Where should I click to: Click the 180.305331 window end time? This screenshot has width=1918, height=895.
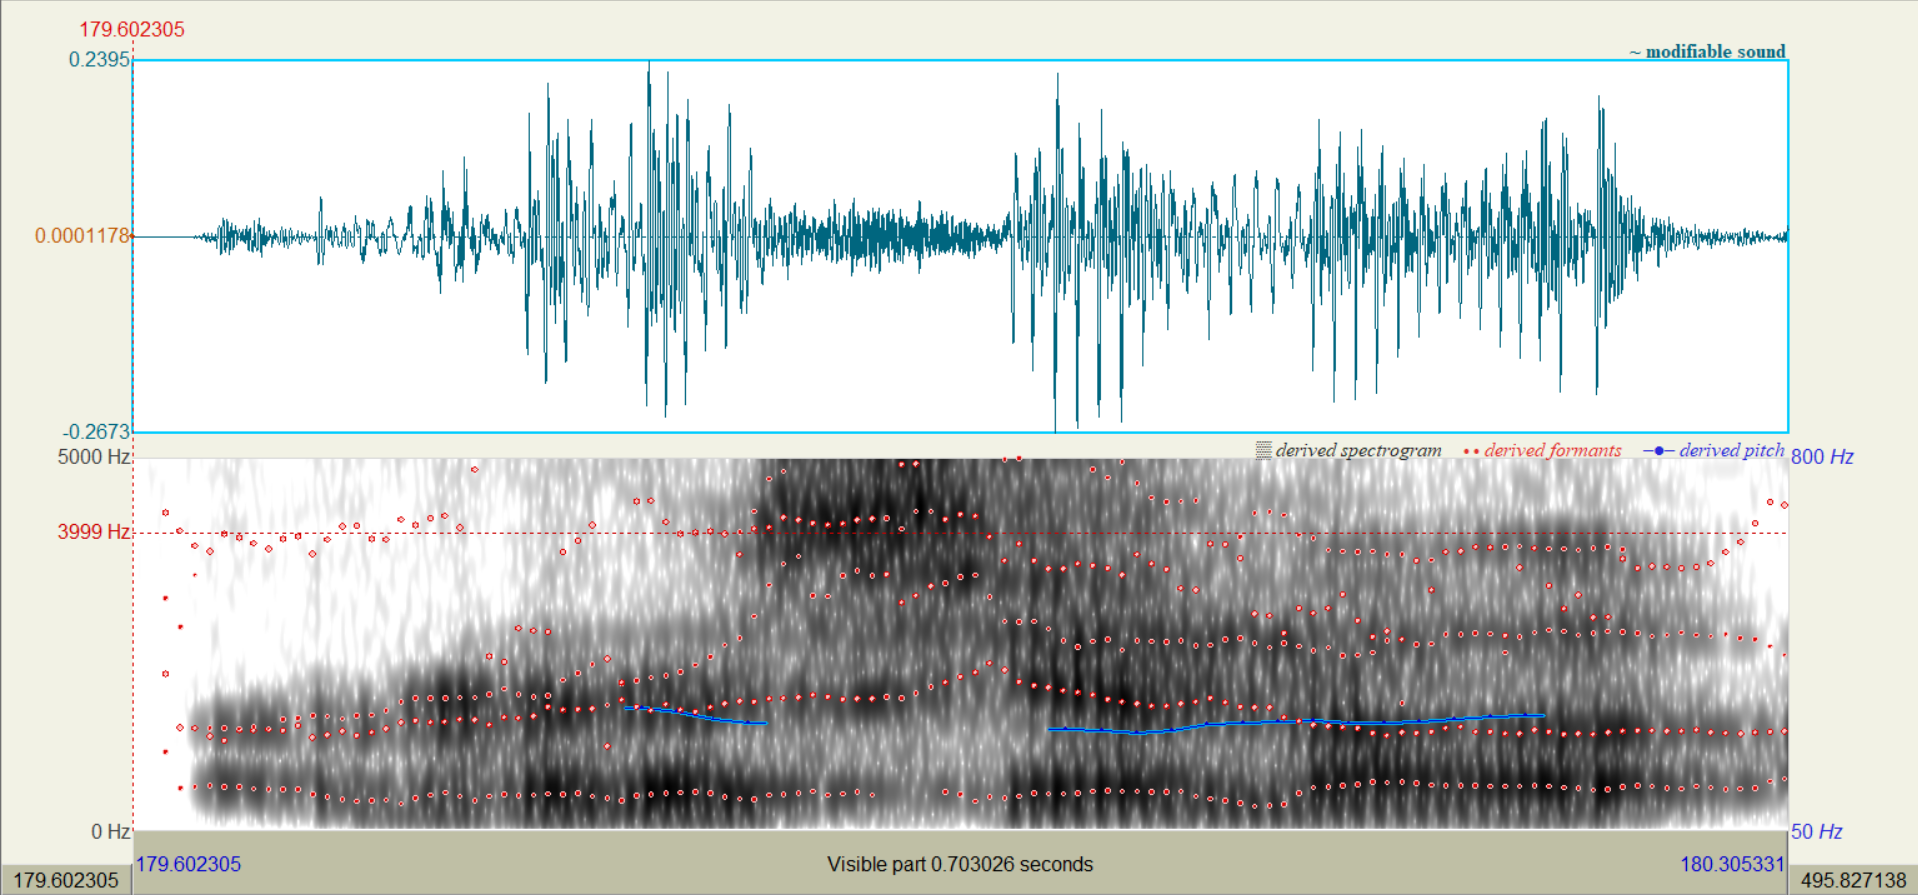(x=1732, y=864)
